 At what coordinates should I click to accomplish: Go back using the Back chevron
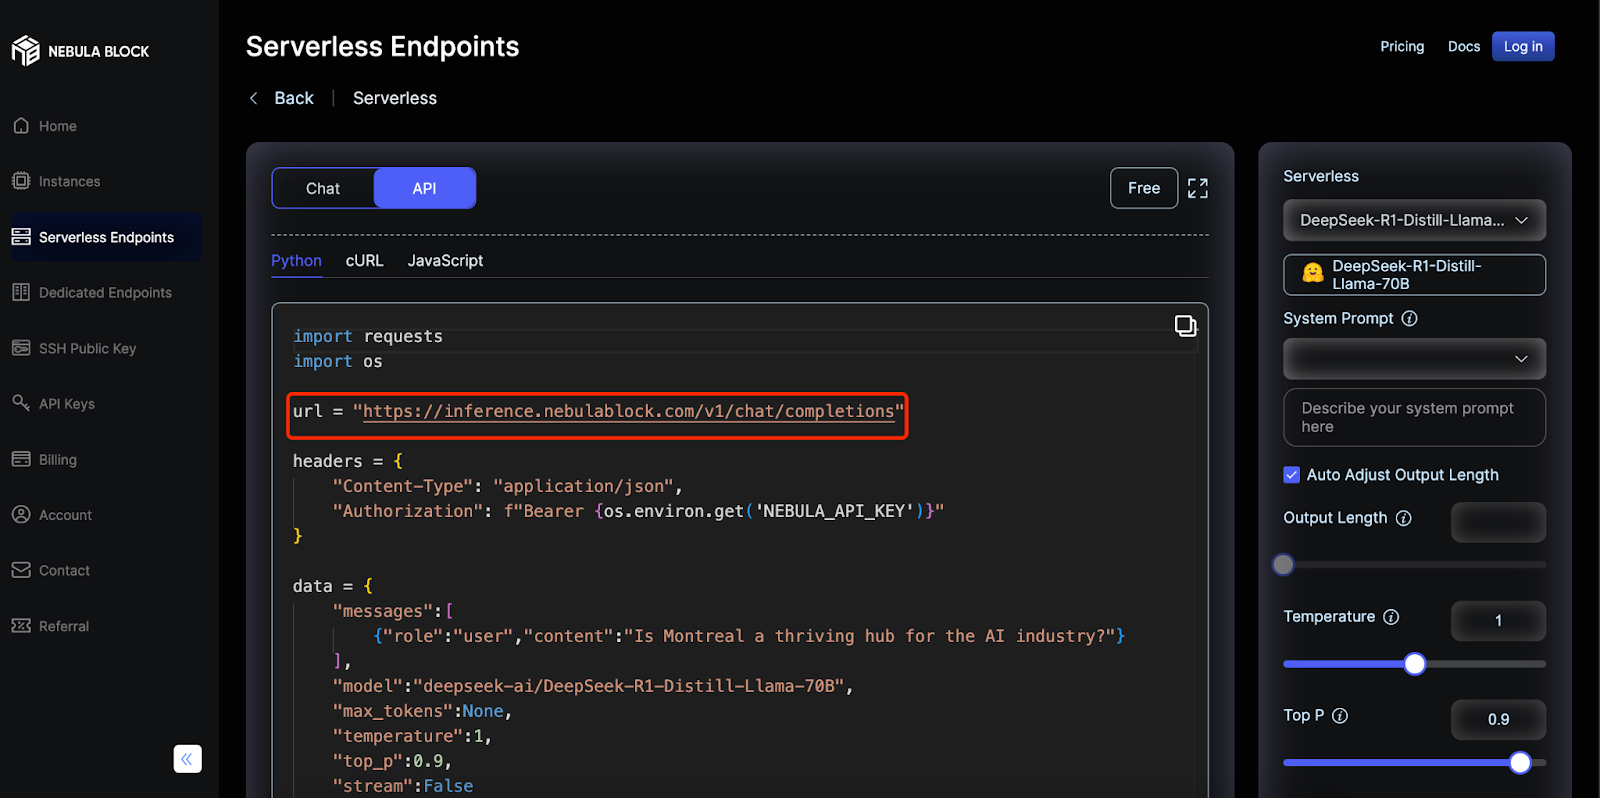click(x=254, y=98)
